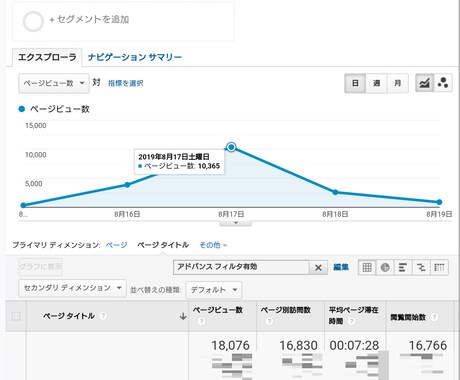Select the pivot table view icon
The width and height of the screenshot is (460, 380).
click(x=439, y=267)
